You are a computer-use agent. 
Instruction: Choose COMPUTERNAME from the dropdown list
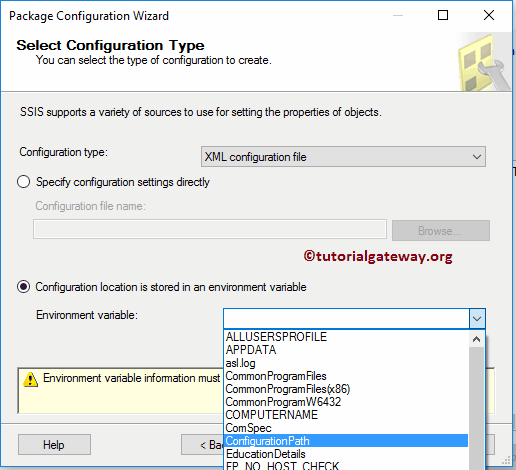click(346, 415)
